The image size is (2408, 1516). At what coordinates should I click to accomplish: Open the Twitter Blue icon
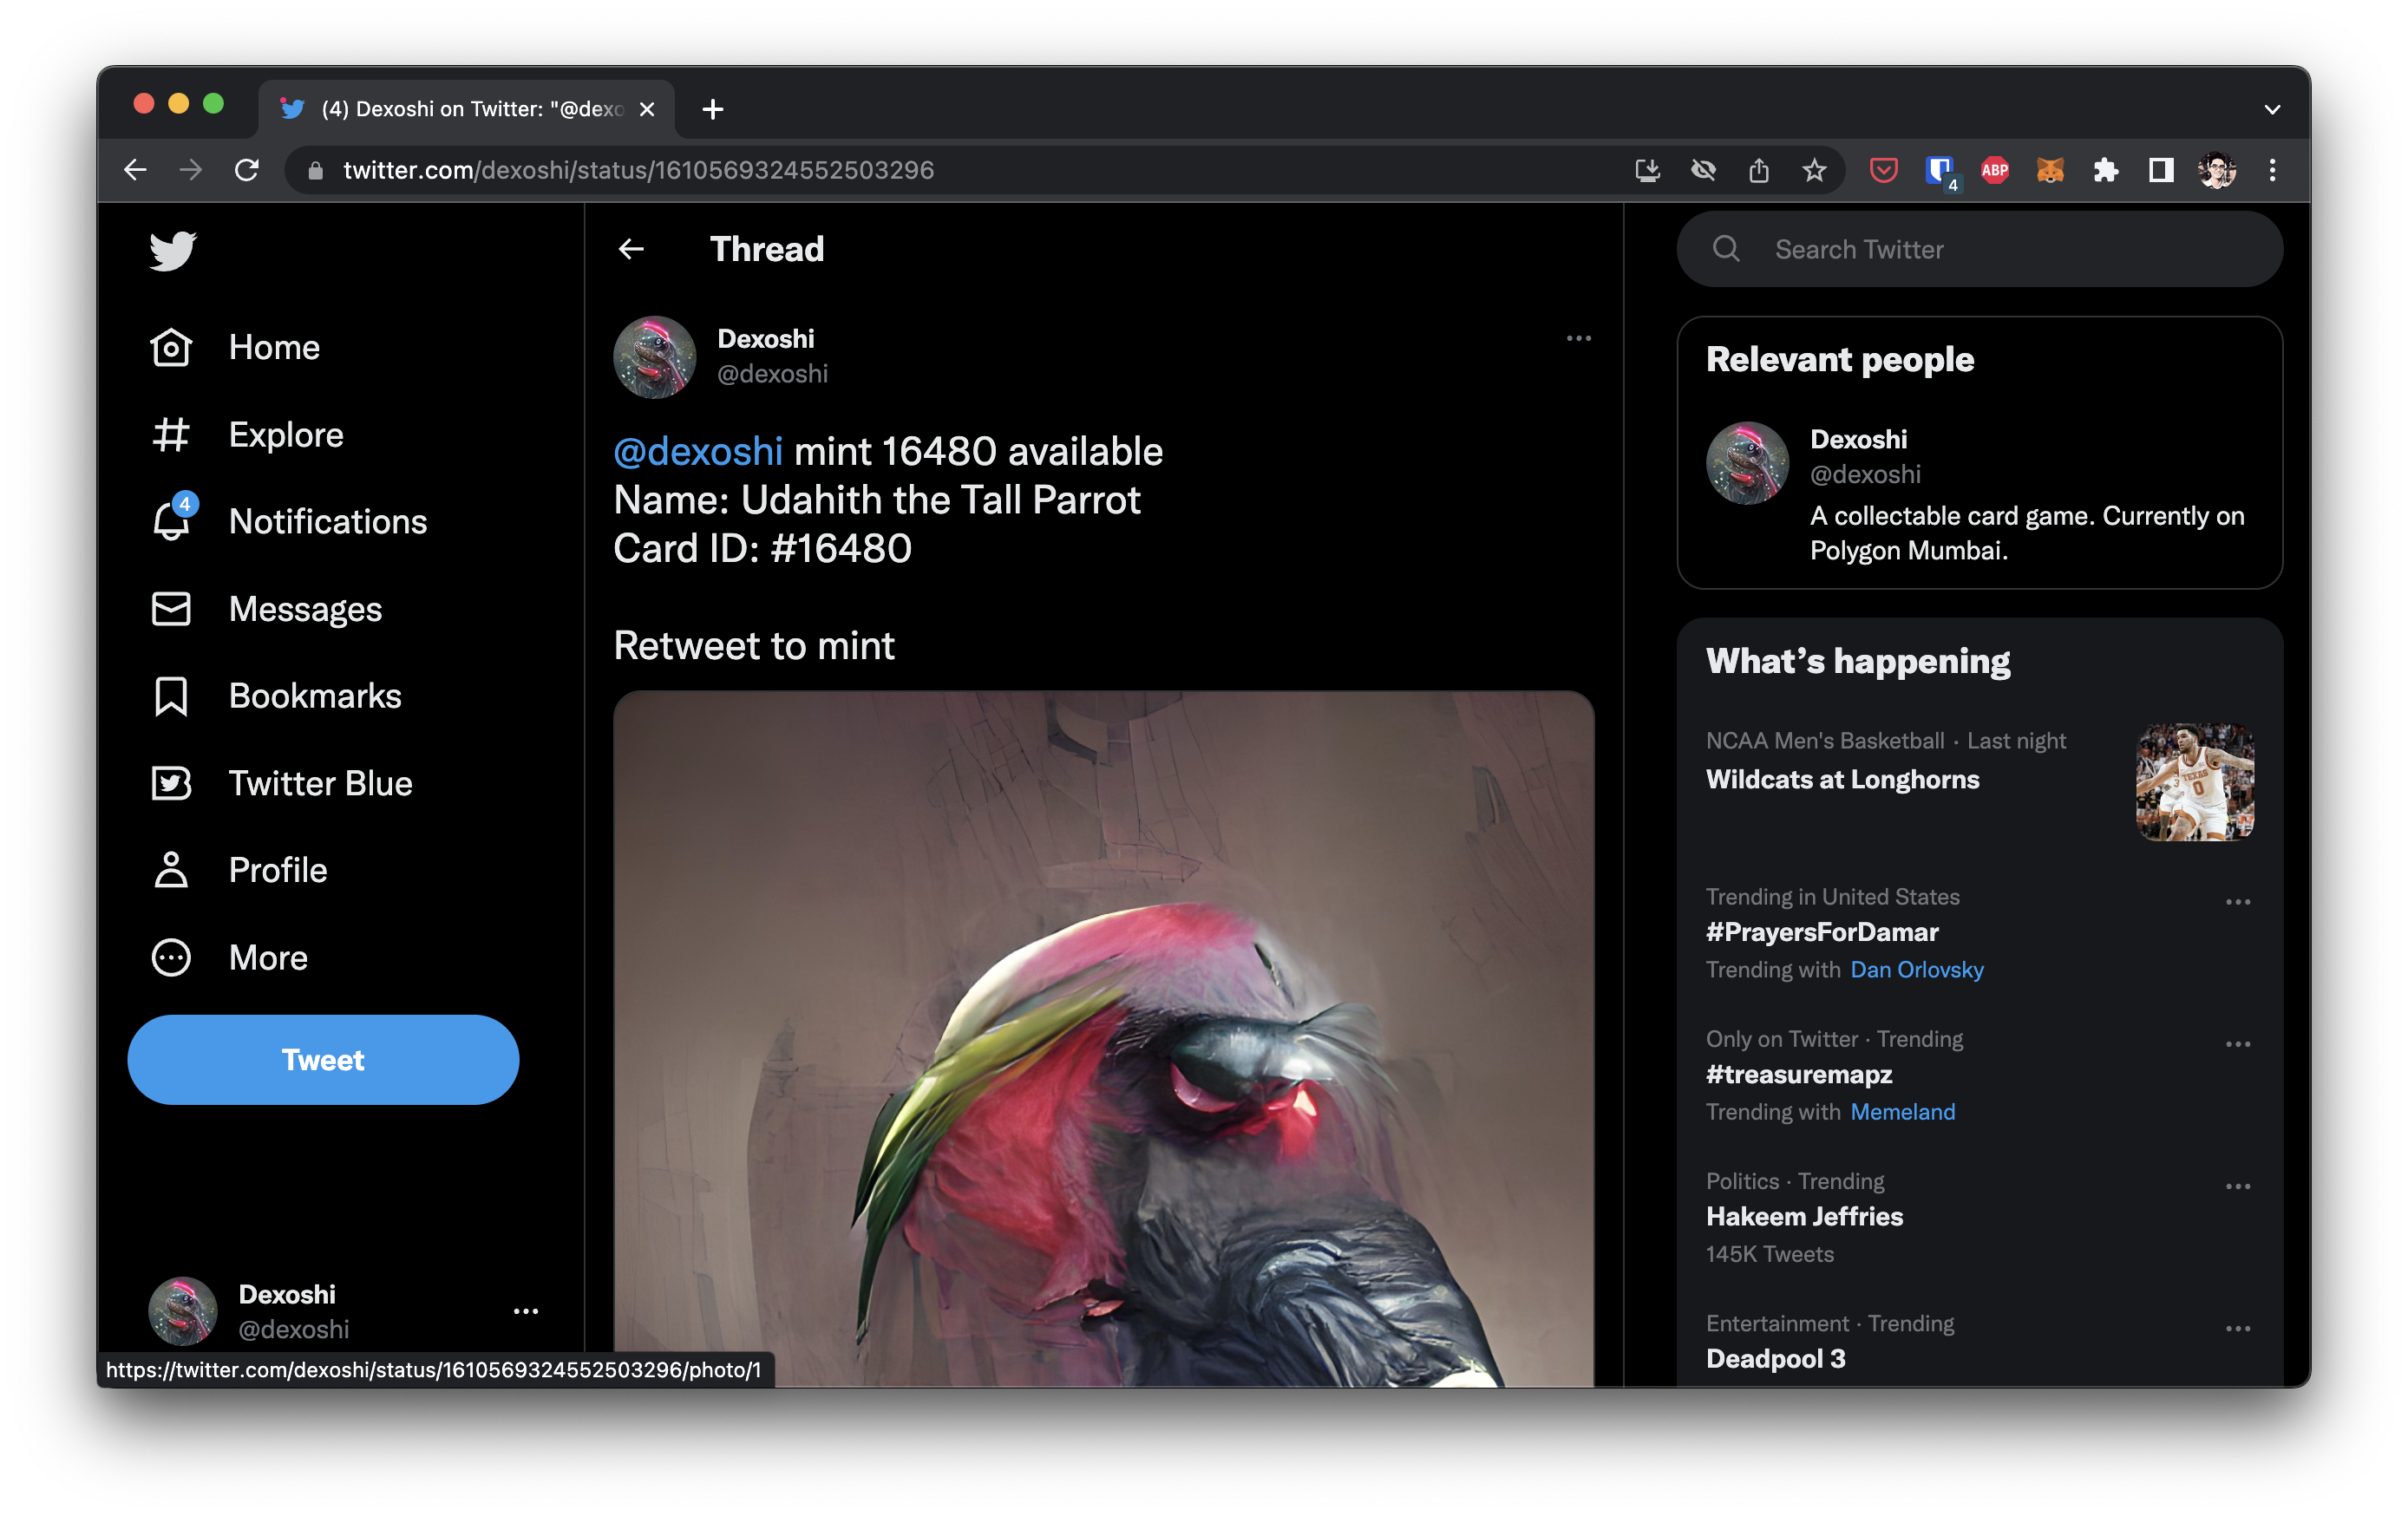point(171,783)
